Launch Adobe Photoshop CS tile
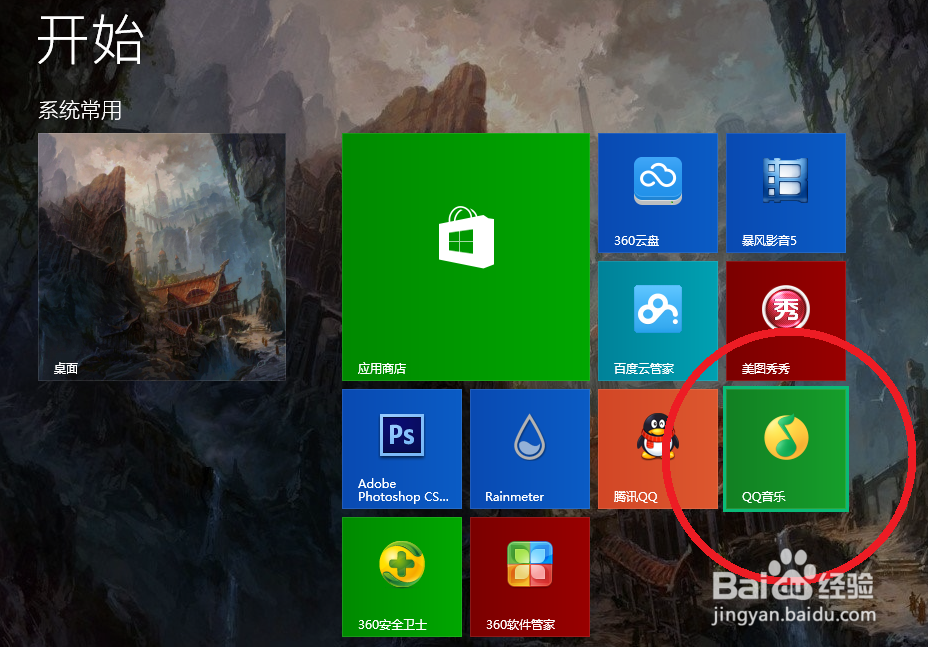Viewport: 928px width, 647px height. pos(402,449)
